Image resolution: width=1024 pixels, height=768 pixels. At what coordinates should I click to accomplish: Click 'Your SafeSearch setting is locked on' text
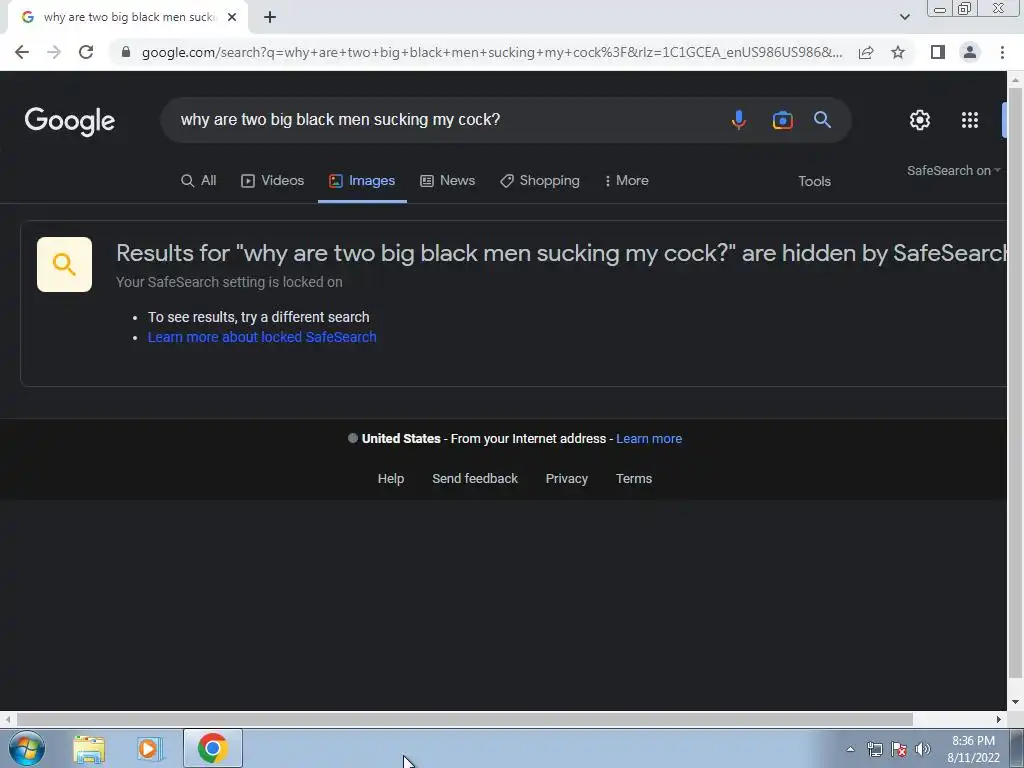click(x=229, y=282)
